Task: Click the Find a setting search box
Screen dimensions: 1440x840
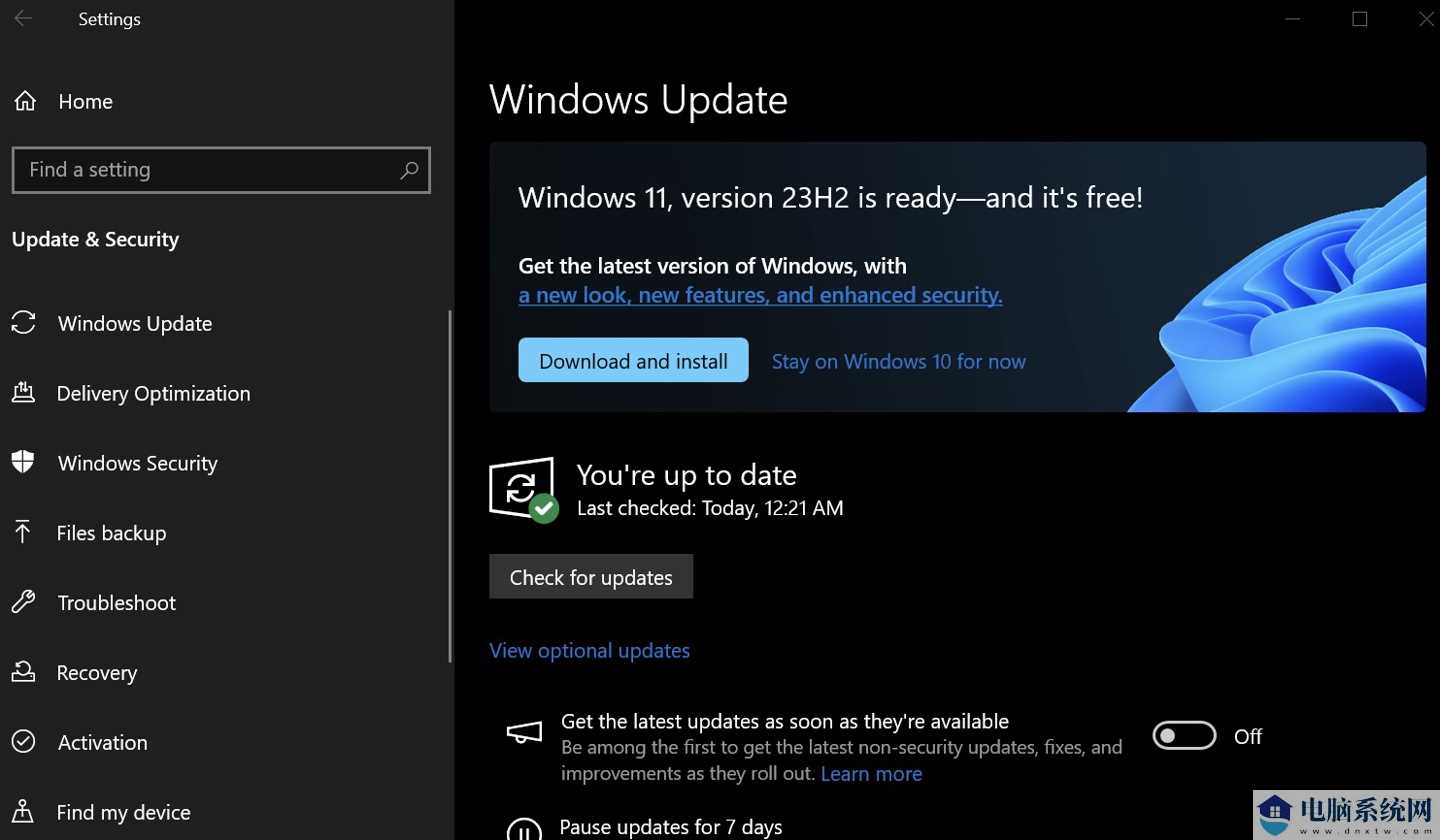Action: coord(221,170)
